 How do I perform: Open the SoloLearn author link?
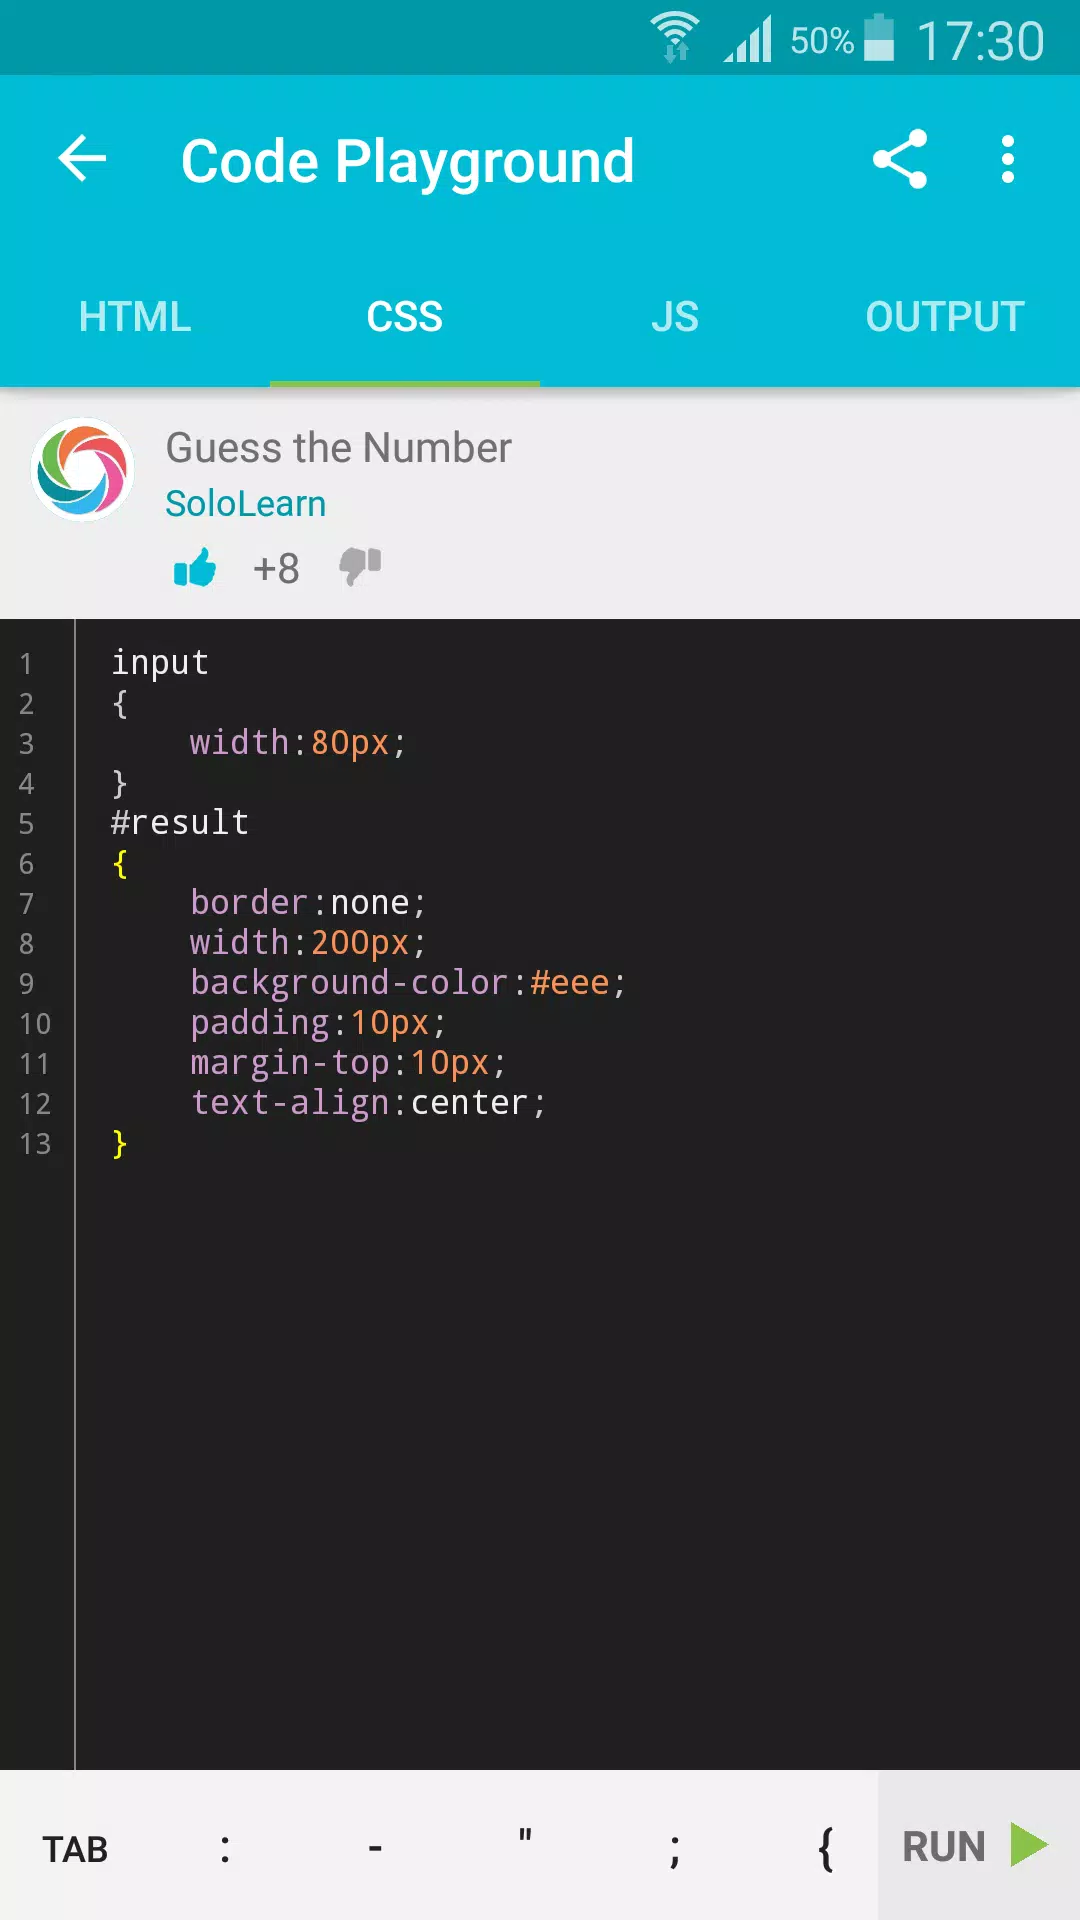click(246, 503)
